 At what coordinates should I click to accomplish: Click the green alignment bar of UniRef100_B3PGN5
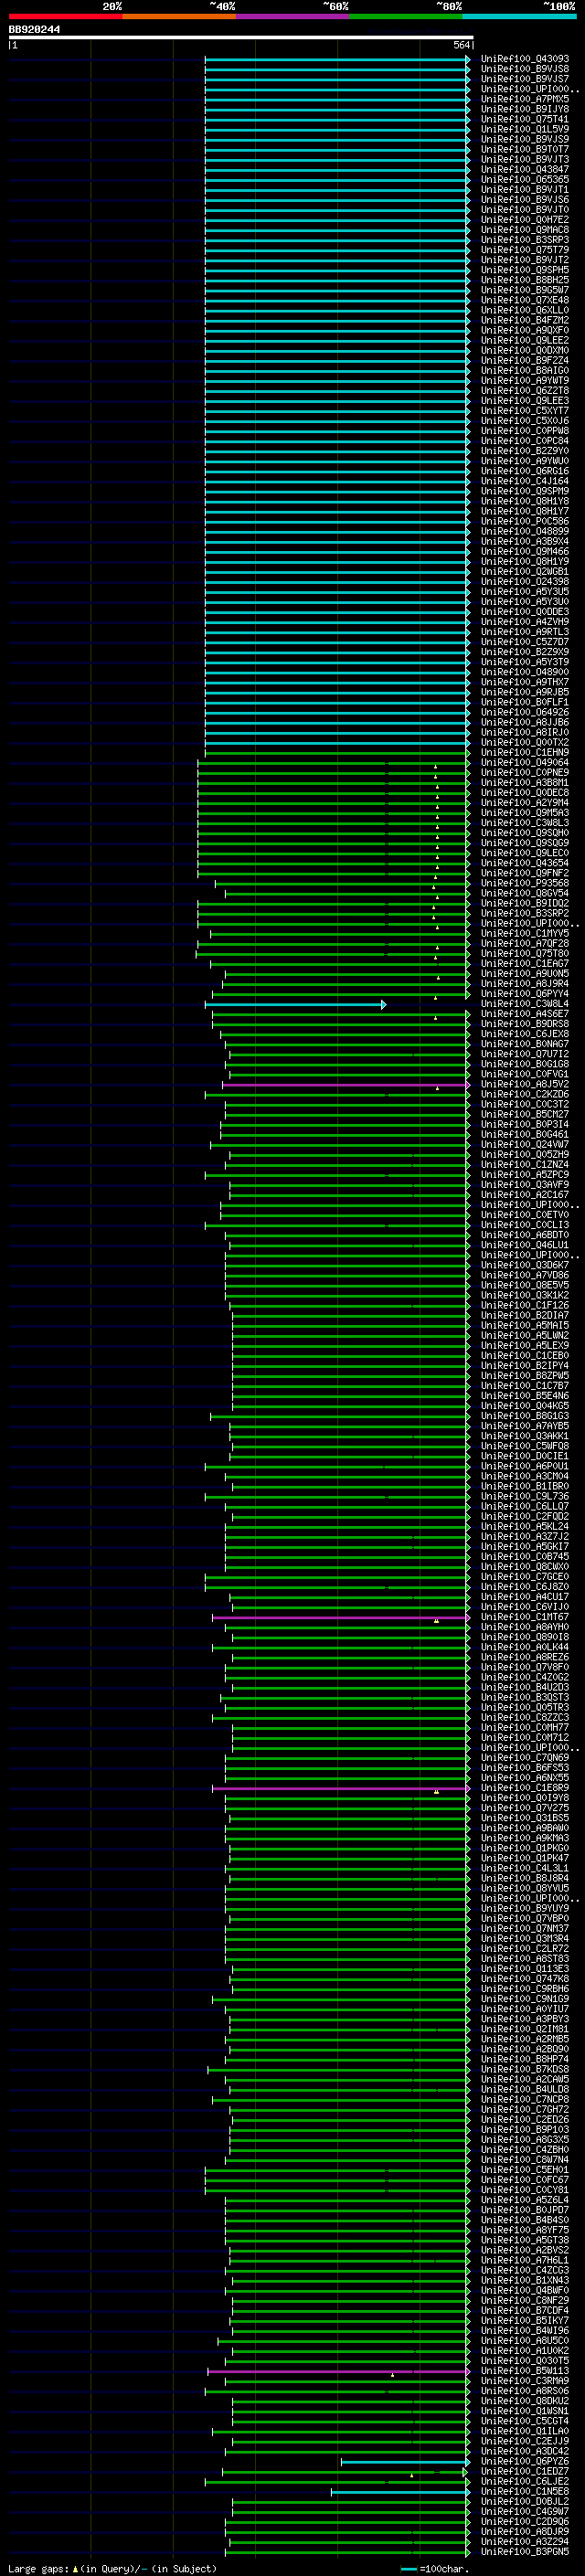point(348,2552)
